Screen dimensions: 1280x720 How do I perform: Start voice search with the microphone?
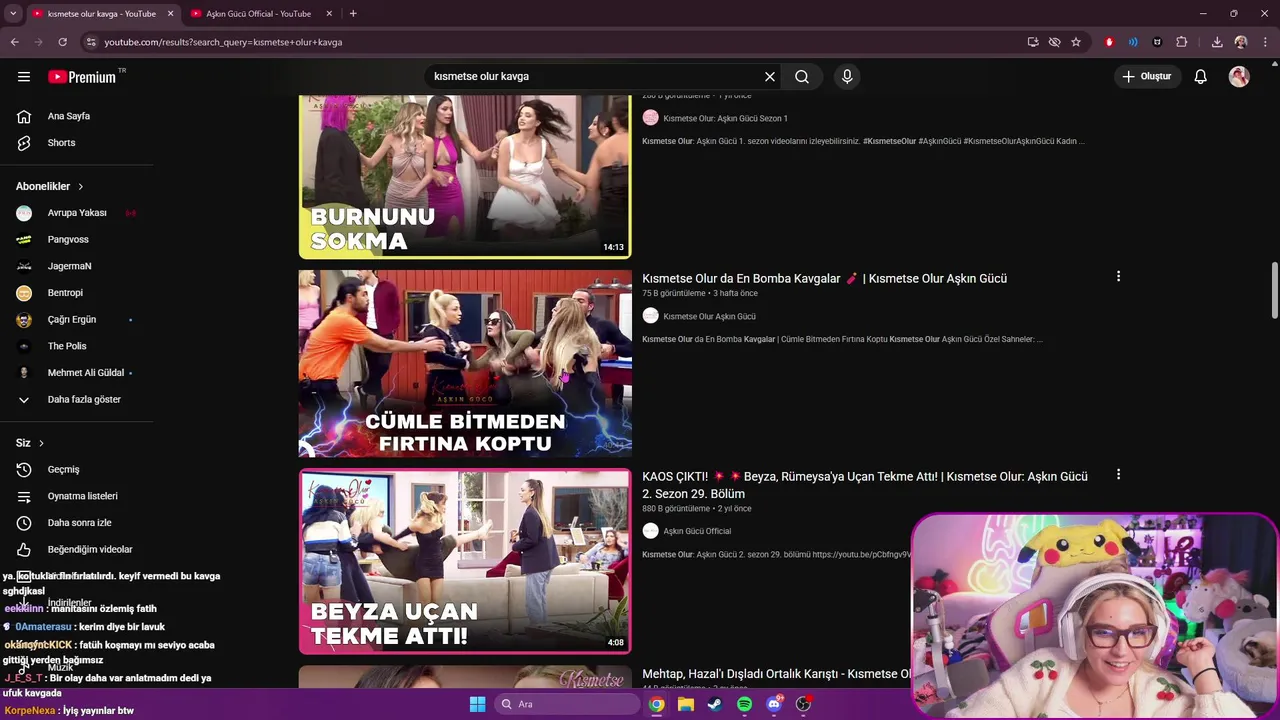tap(847, 77)
